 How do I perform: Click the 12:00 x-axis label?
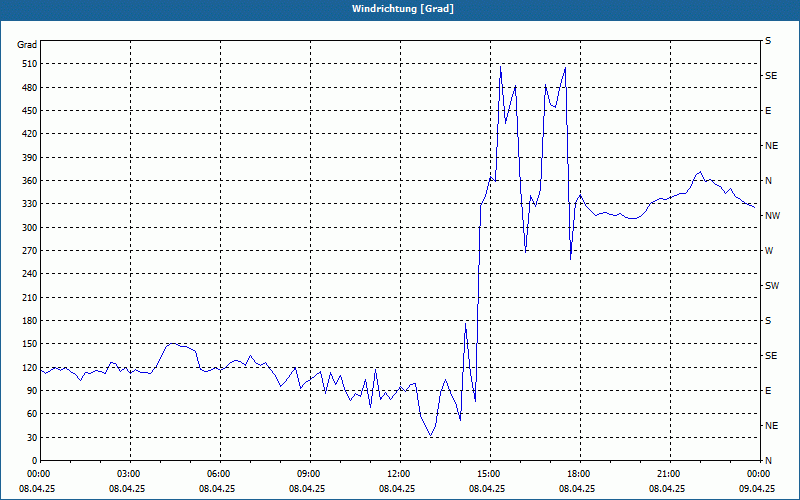pyautogui.click(x=401, y=473)
